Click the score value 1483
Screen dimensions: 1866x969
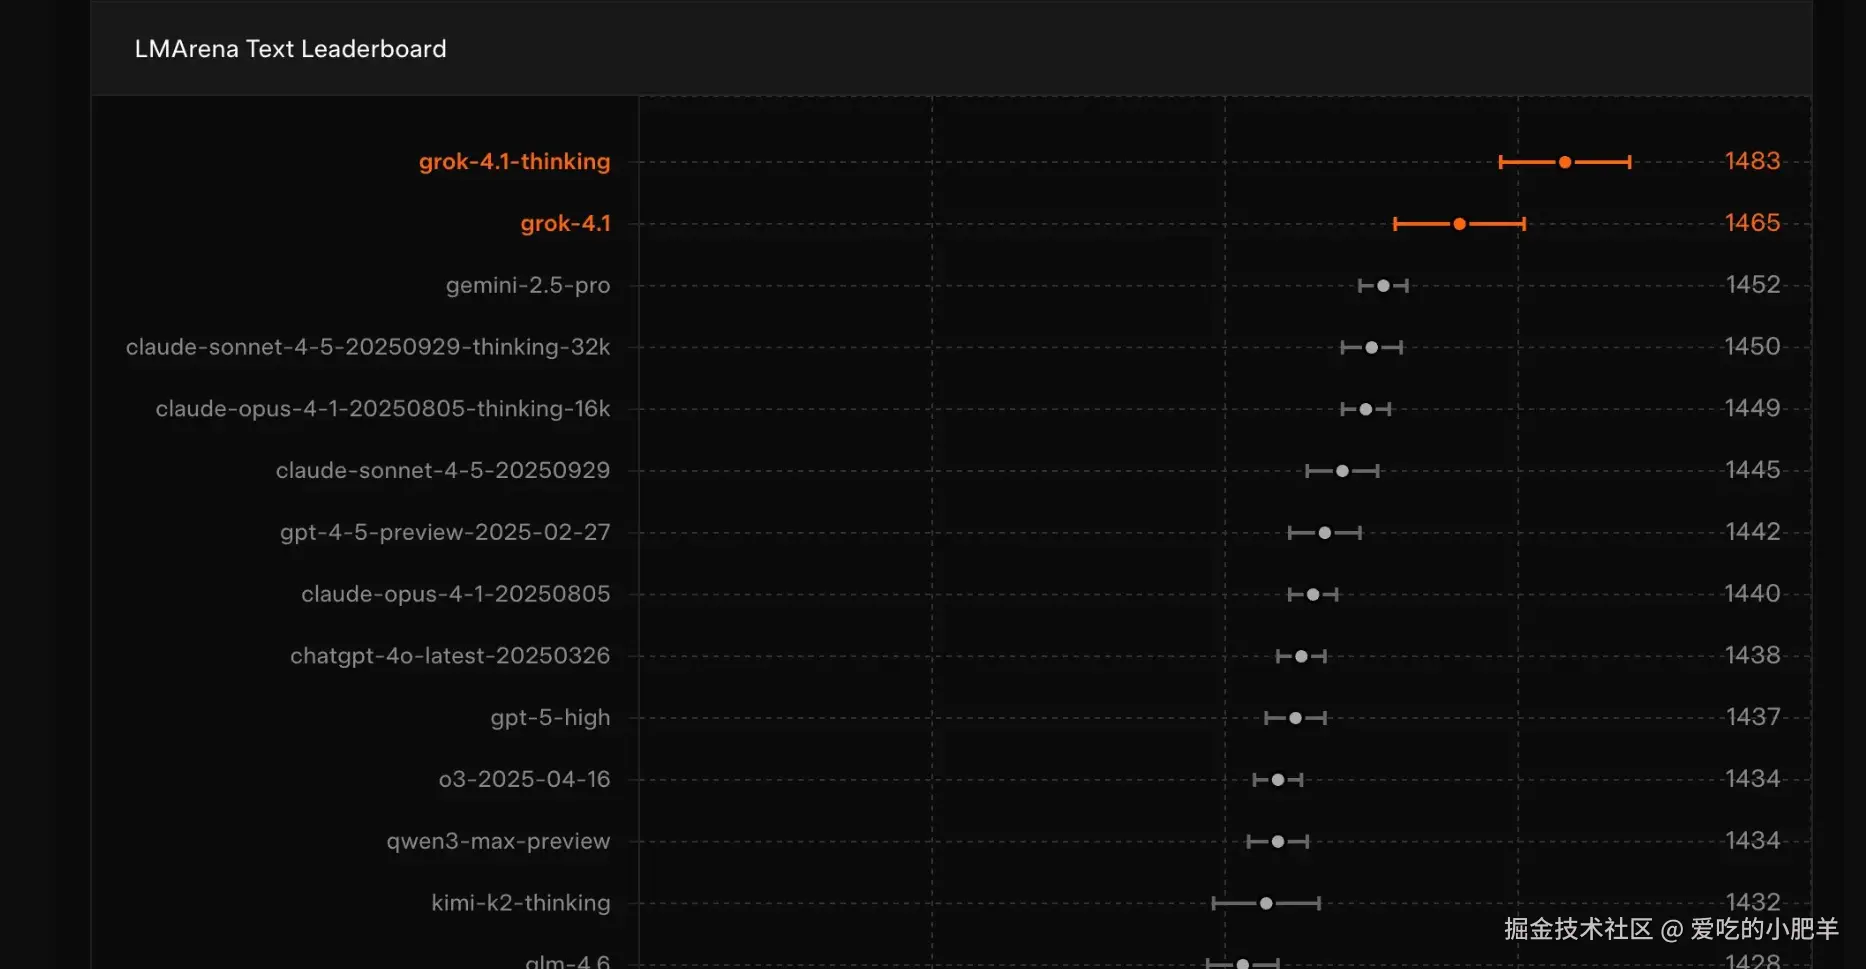pyautogui.click(x=1753, y=161)
